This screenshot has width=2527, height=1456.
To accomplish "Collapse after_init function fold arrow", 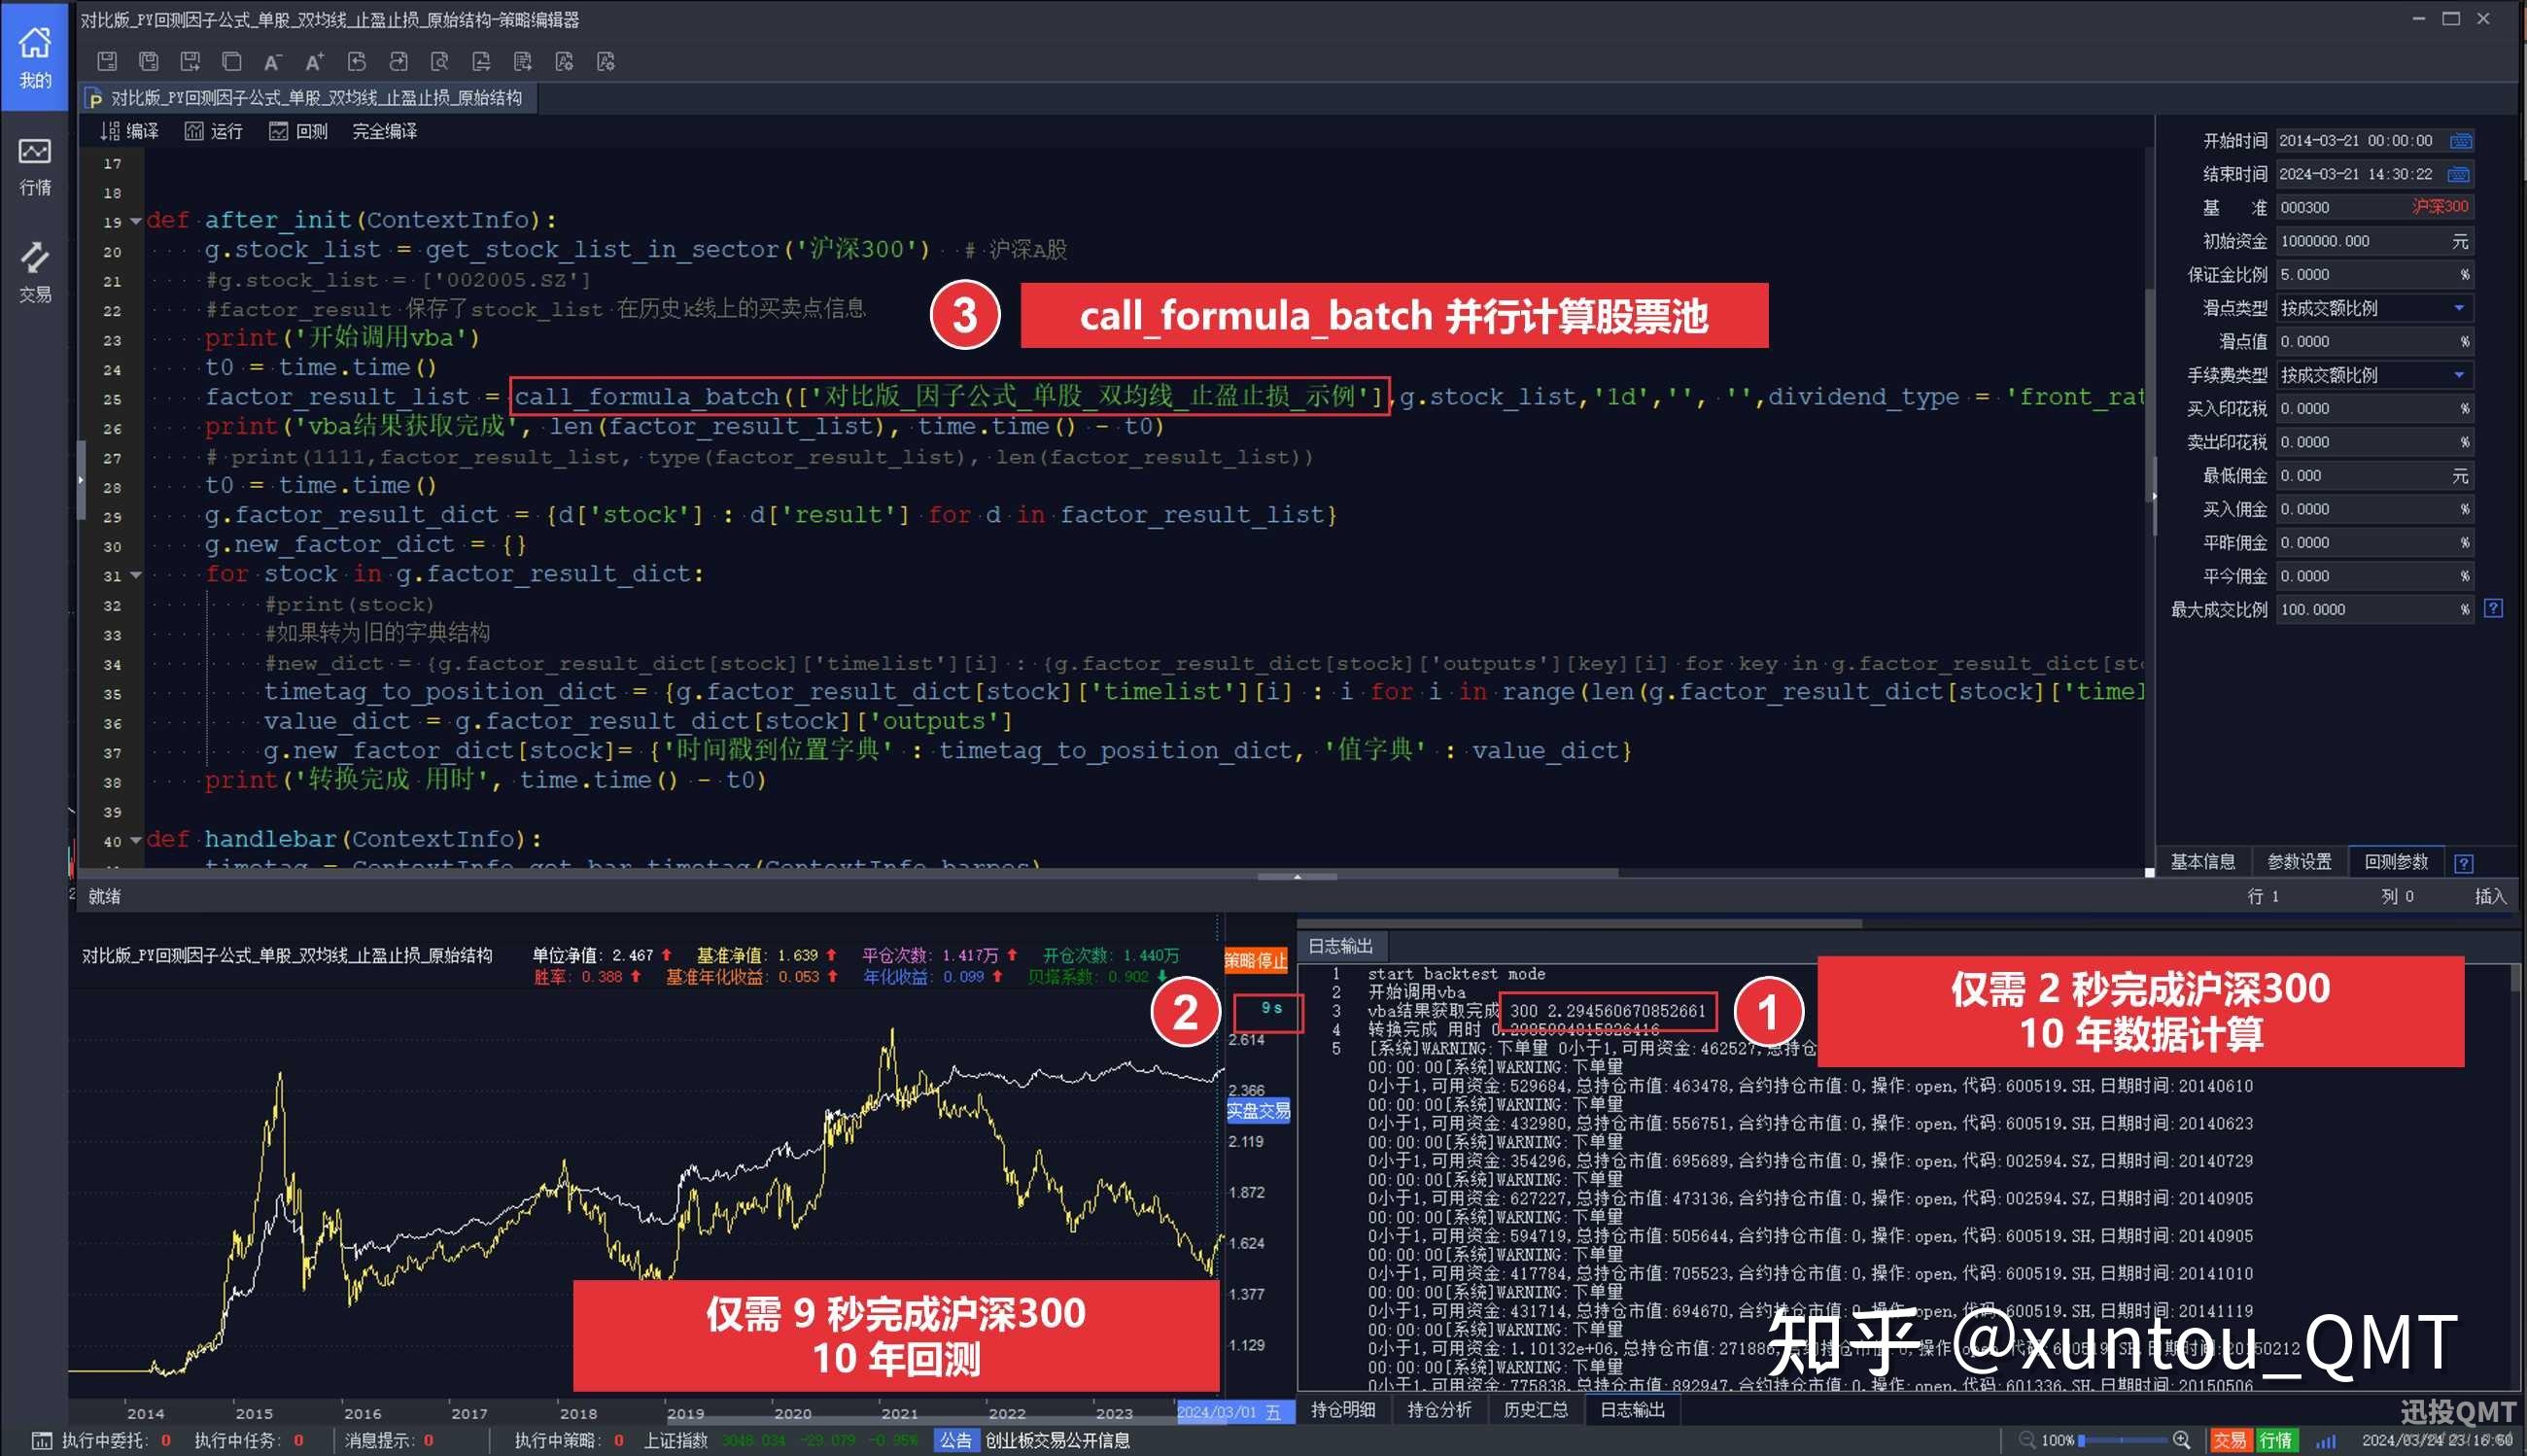I will (x=136, y=221).
